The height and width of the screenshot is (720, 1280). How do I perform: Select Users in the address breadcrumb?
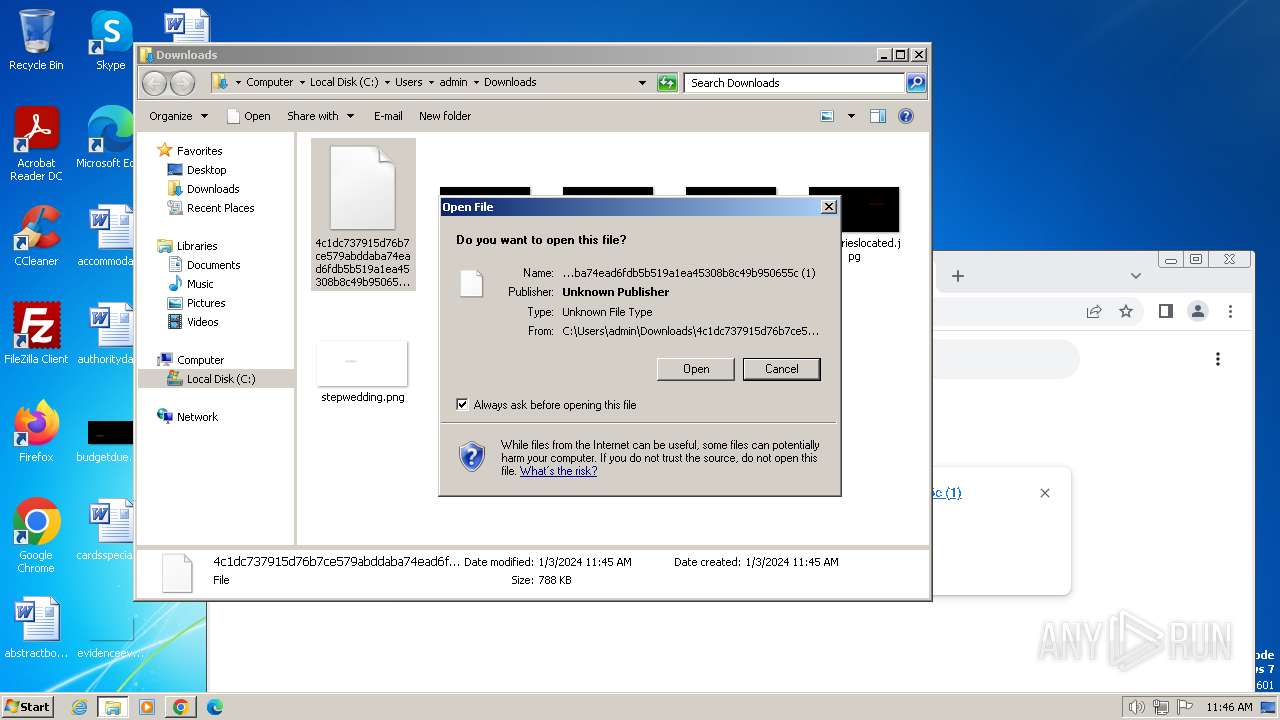(408, 82)
